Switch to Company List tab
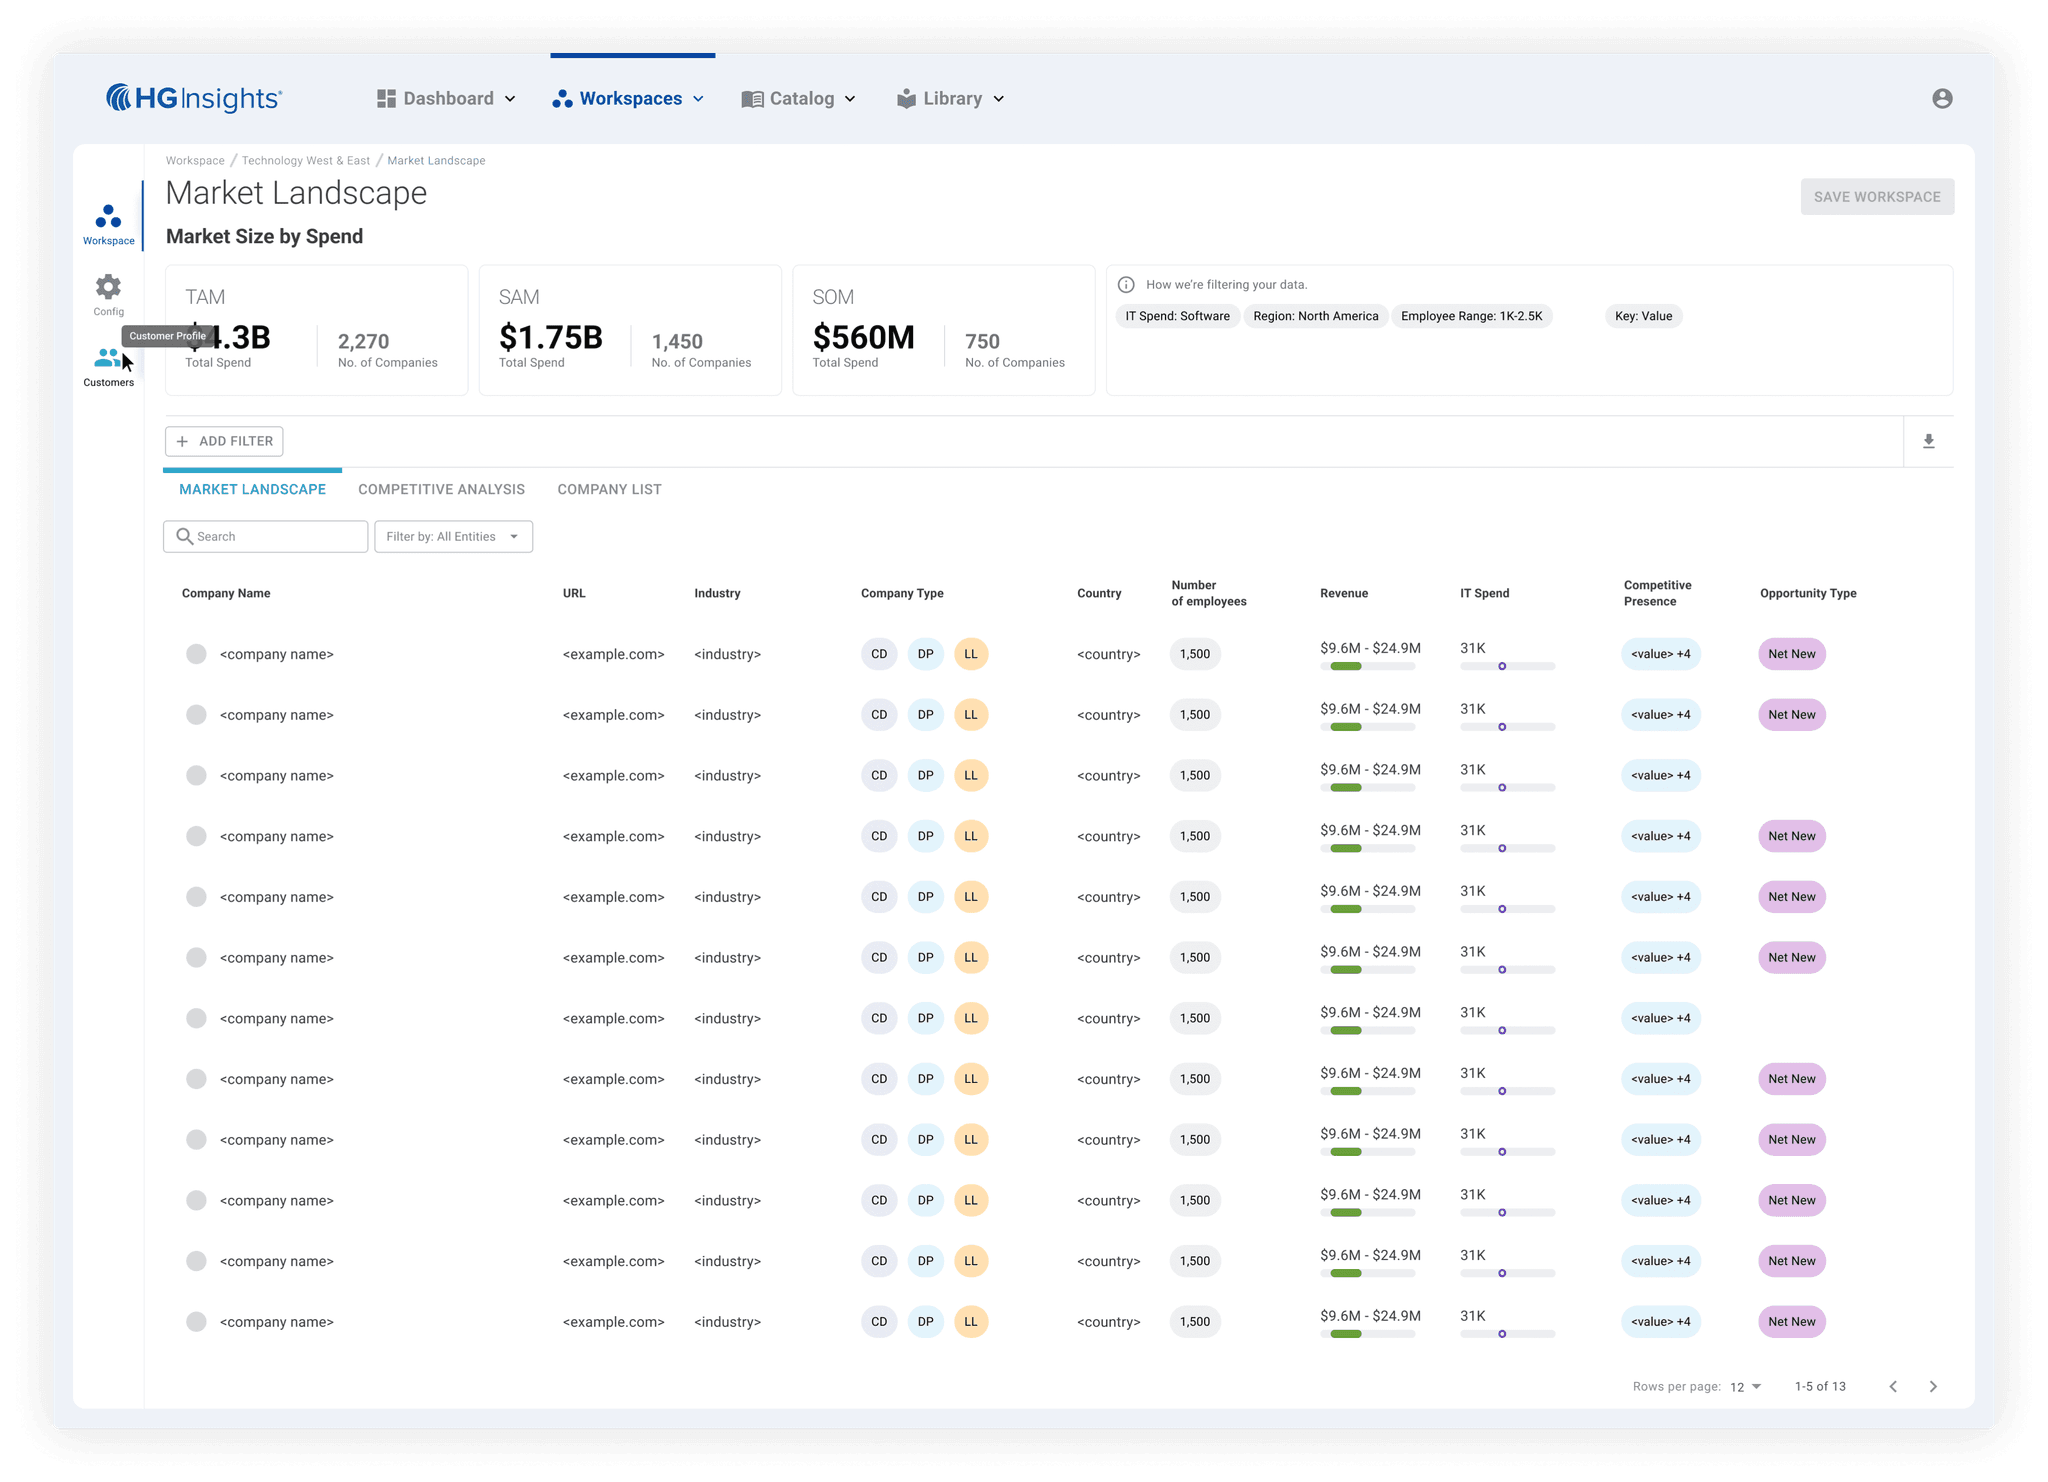2048x1482 pixels. pos(609,489)
